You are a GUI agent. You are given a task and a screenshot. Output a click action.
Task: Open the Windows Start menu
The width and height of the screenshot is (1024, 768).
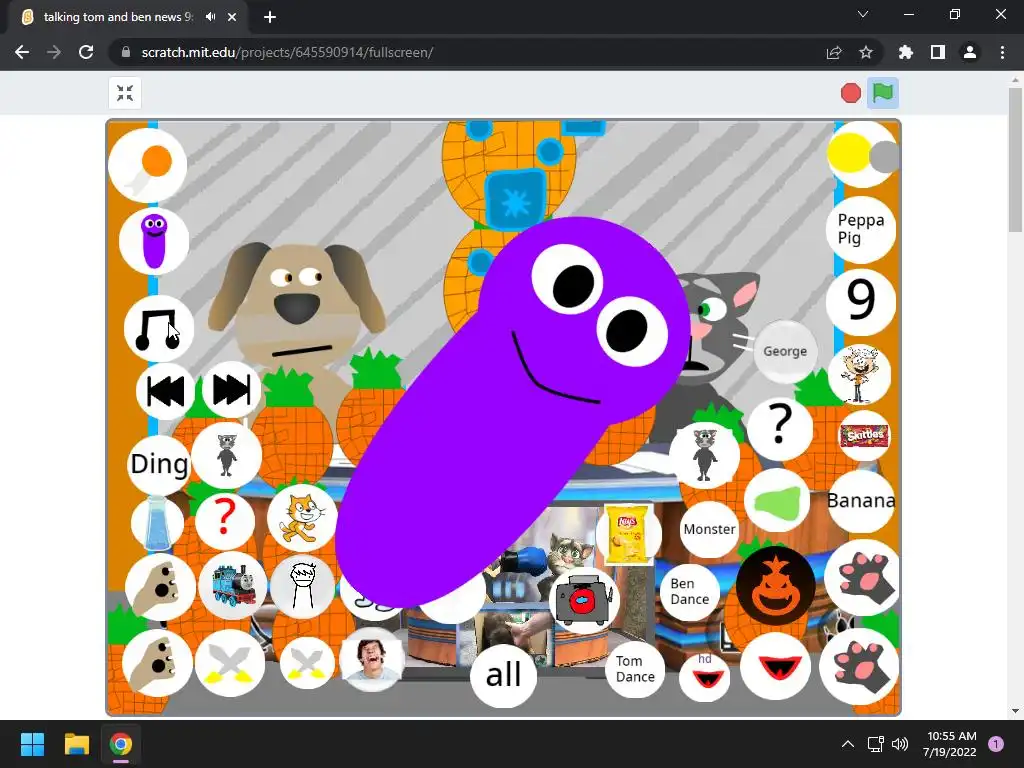coord(32,744)
